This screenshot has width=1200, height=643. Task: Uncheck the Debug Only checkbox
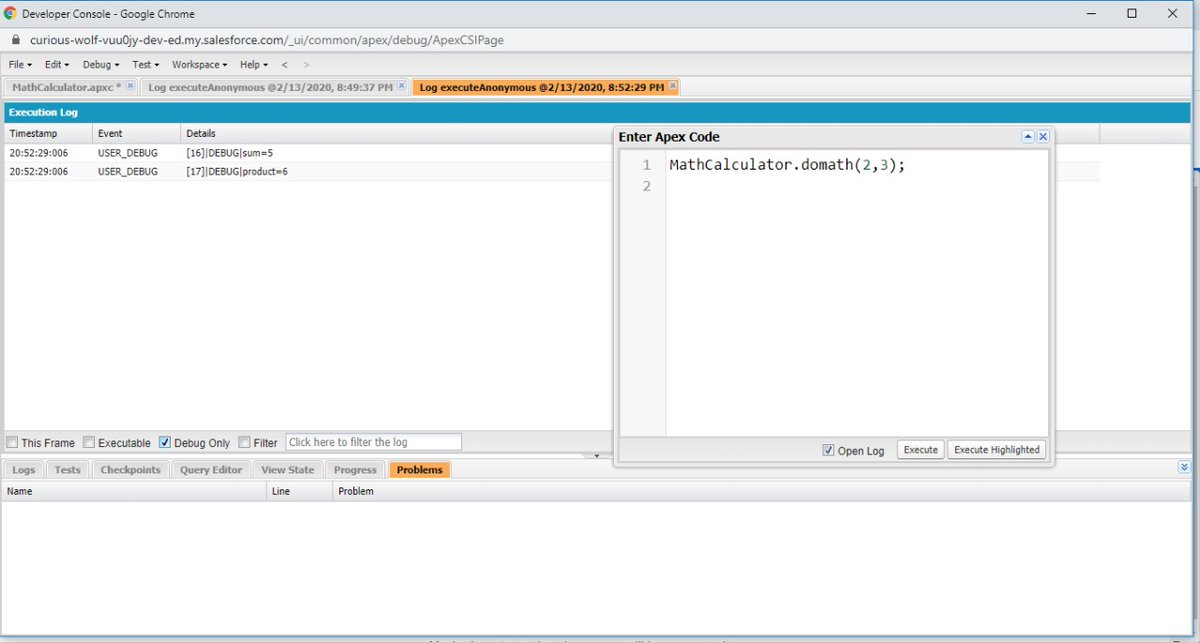coord(165,442)
